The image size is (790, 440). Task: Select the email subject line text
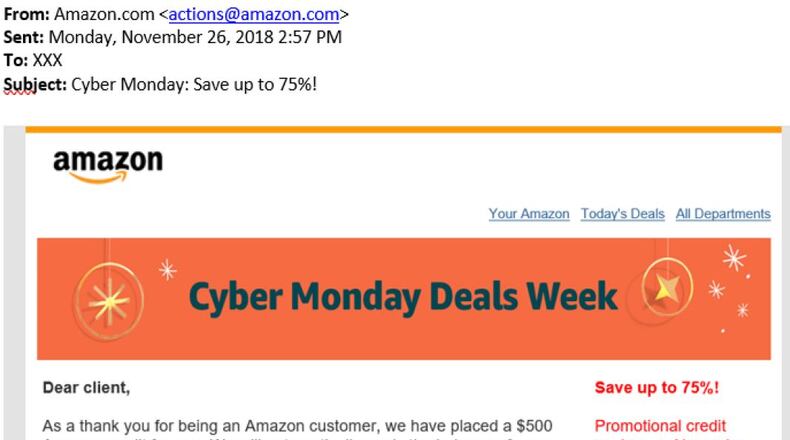pyautogui.click(x=194, y=84)
